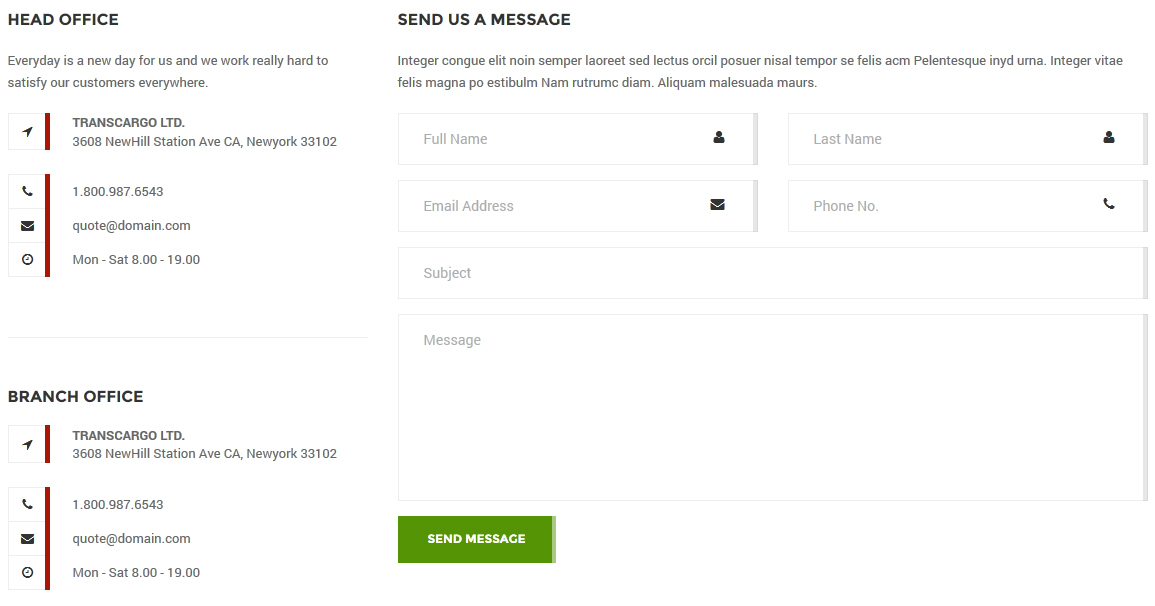The width and height of the screenshot is (1155, 606).
Task: Click the Branch Office phone icon
Action: point(27,504)
